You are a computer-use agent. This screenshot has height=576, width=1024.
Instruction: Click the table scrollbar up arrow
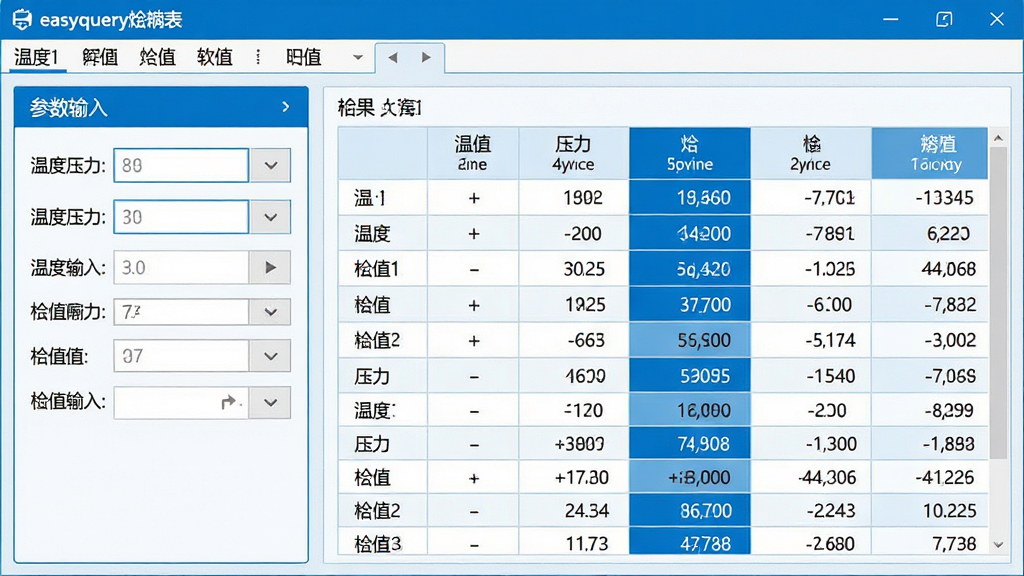998,138
